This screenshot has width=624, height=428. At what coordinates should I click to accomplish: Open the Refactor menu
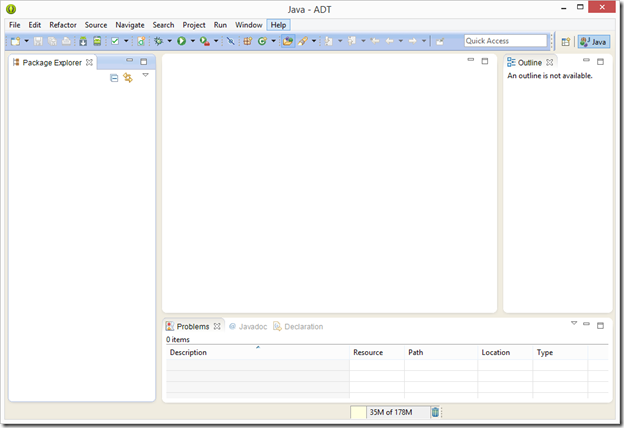coord(63,25)
